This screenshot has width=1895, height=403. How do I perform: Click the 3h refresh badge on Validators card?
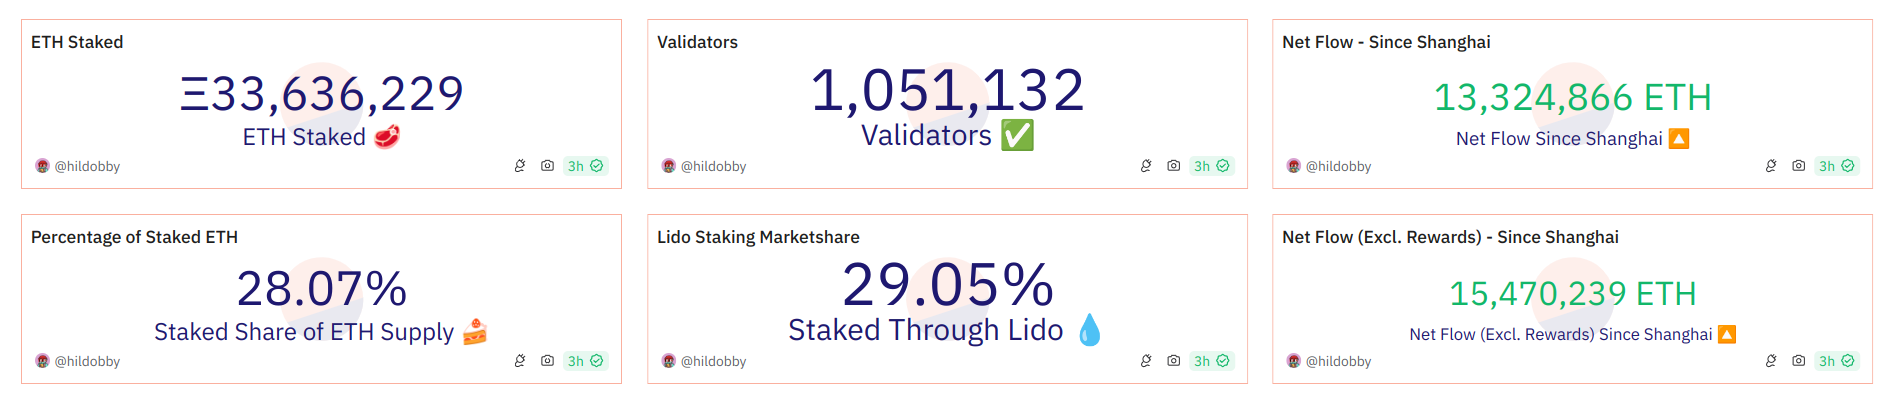(x=1211, y=166)
